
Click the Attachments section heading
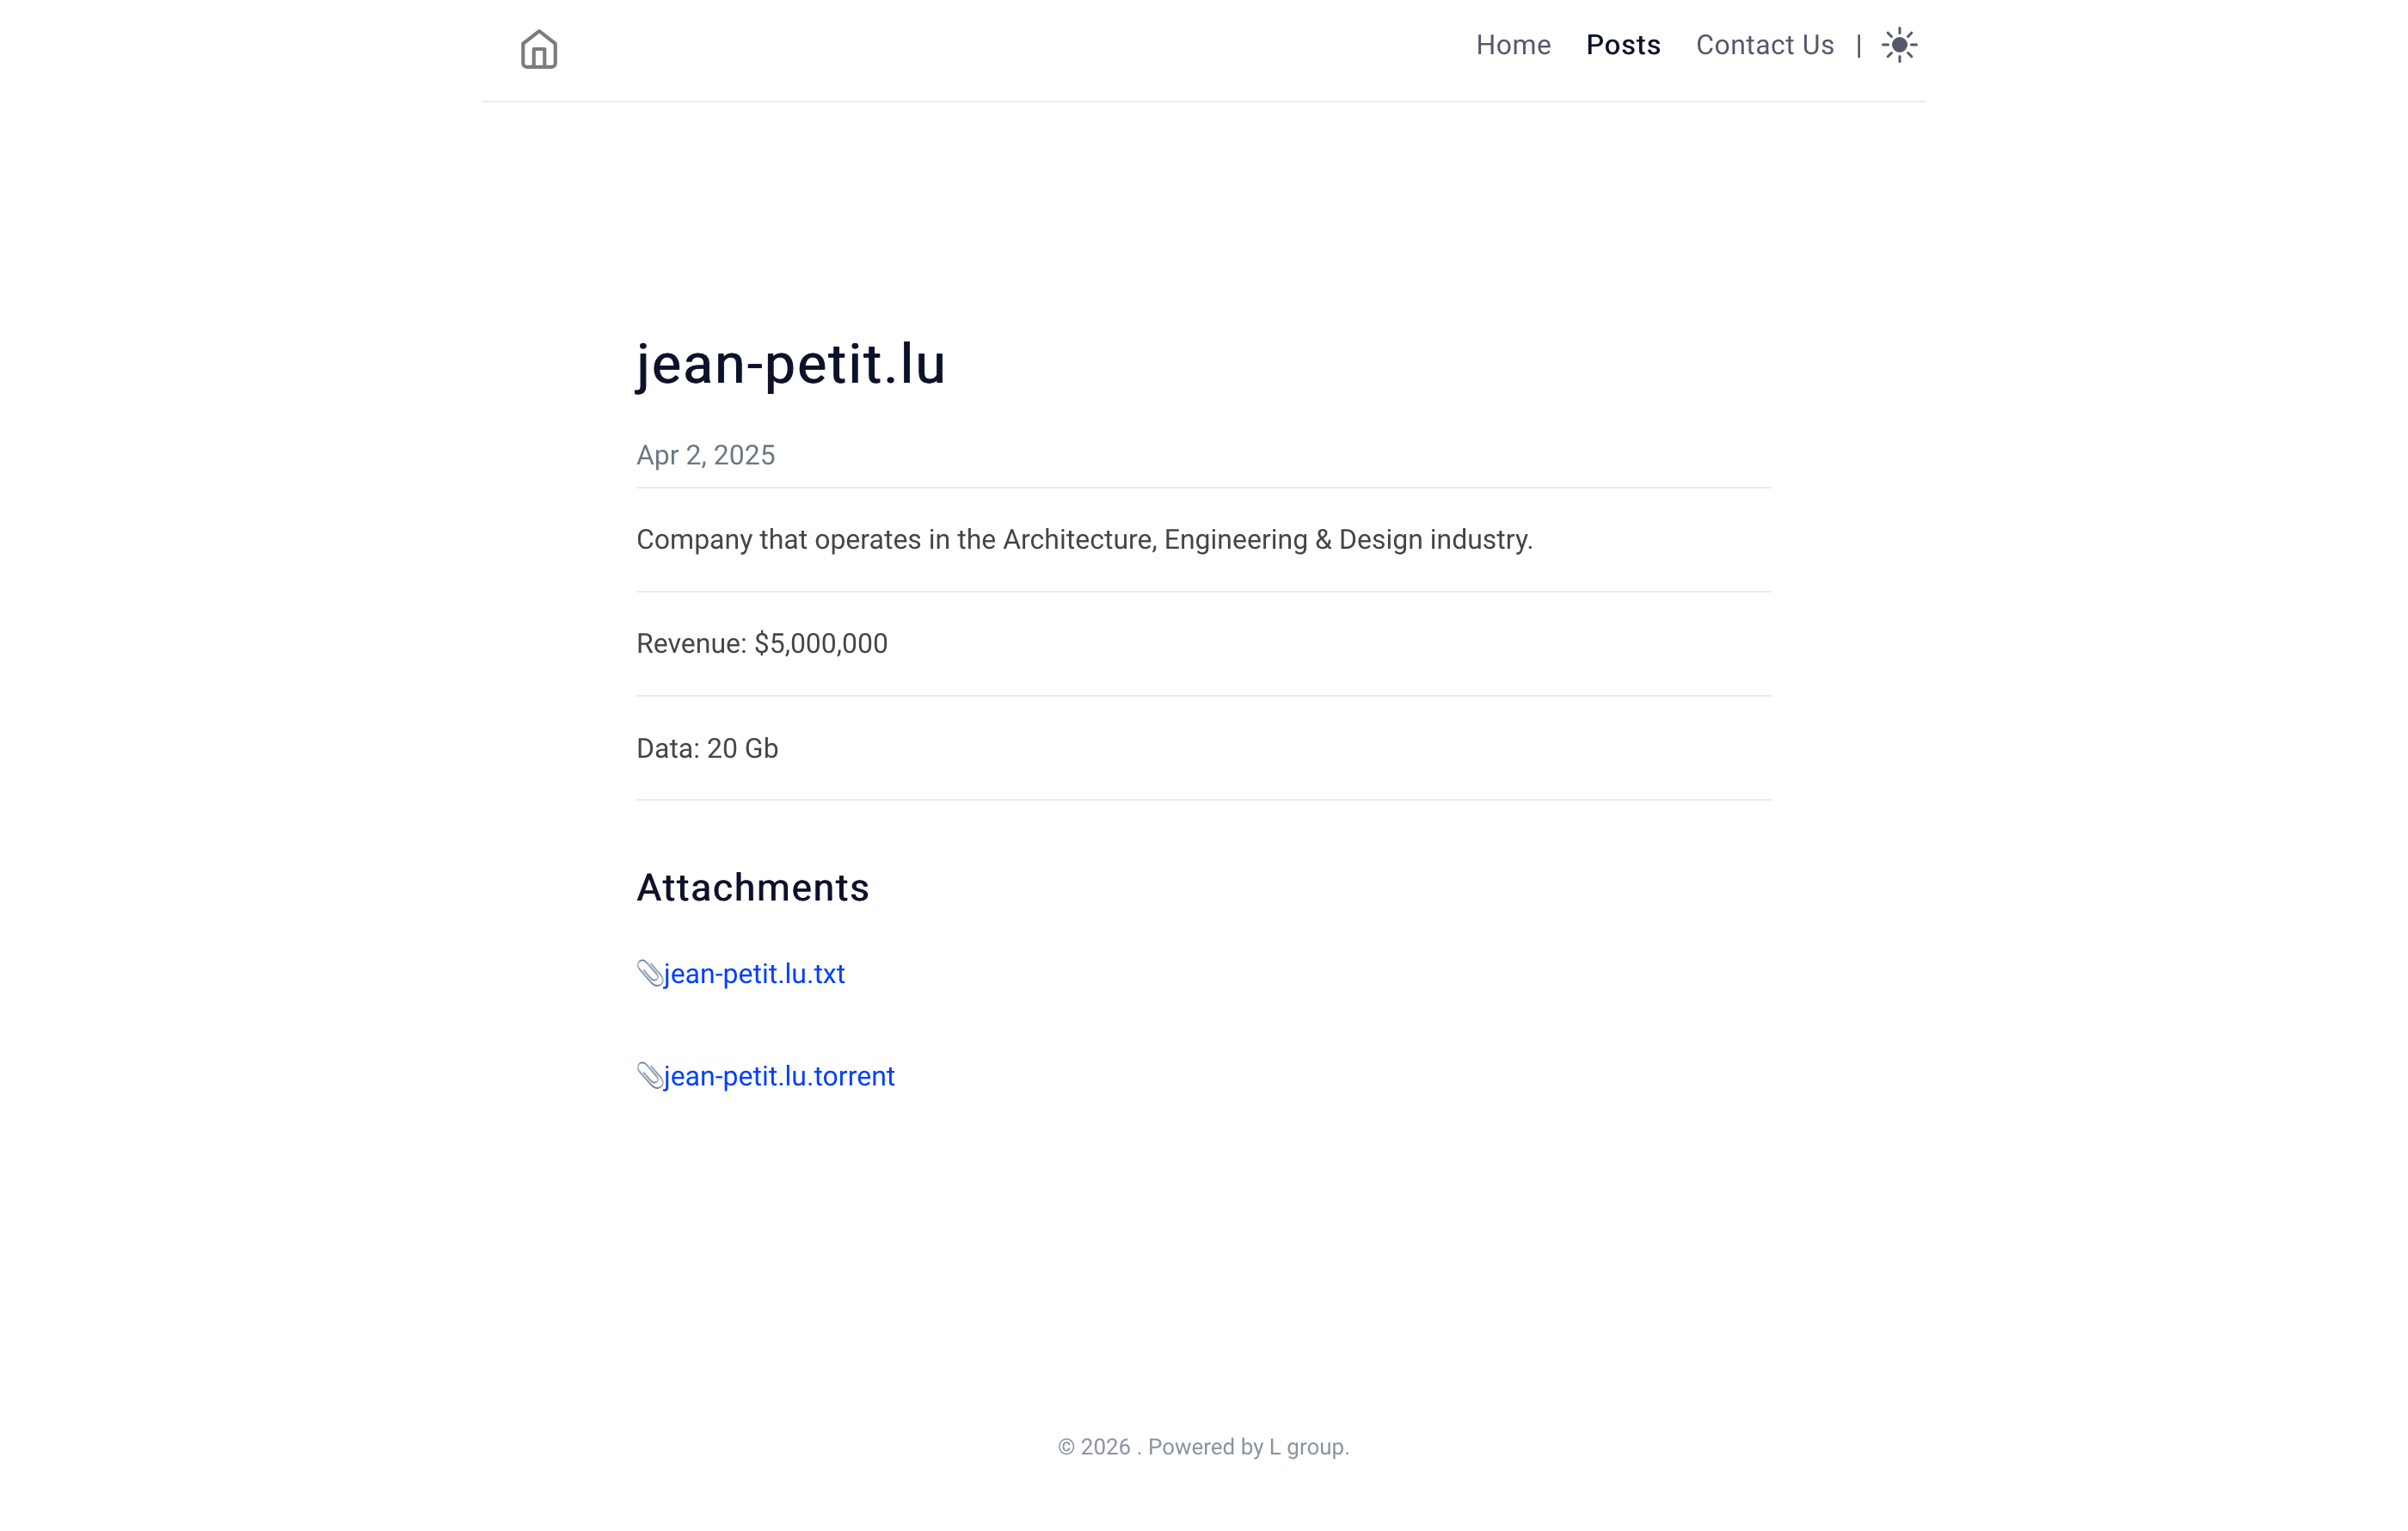coord(753,888)
